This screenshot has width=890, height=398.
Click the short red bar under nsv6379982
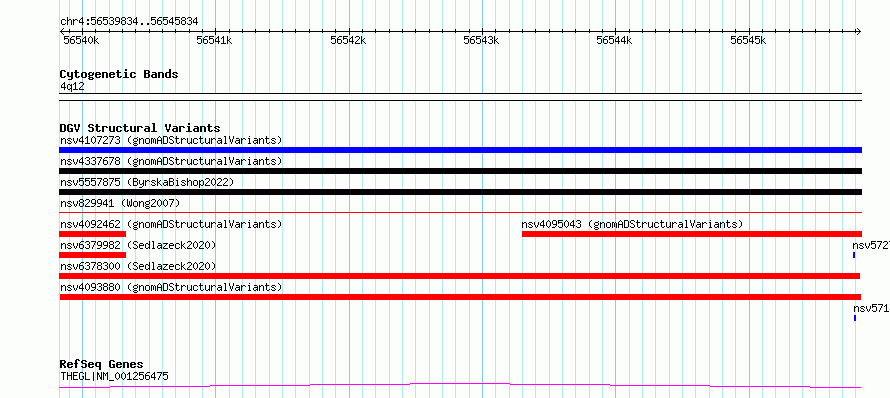click(93, 255)
